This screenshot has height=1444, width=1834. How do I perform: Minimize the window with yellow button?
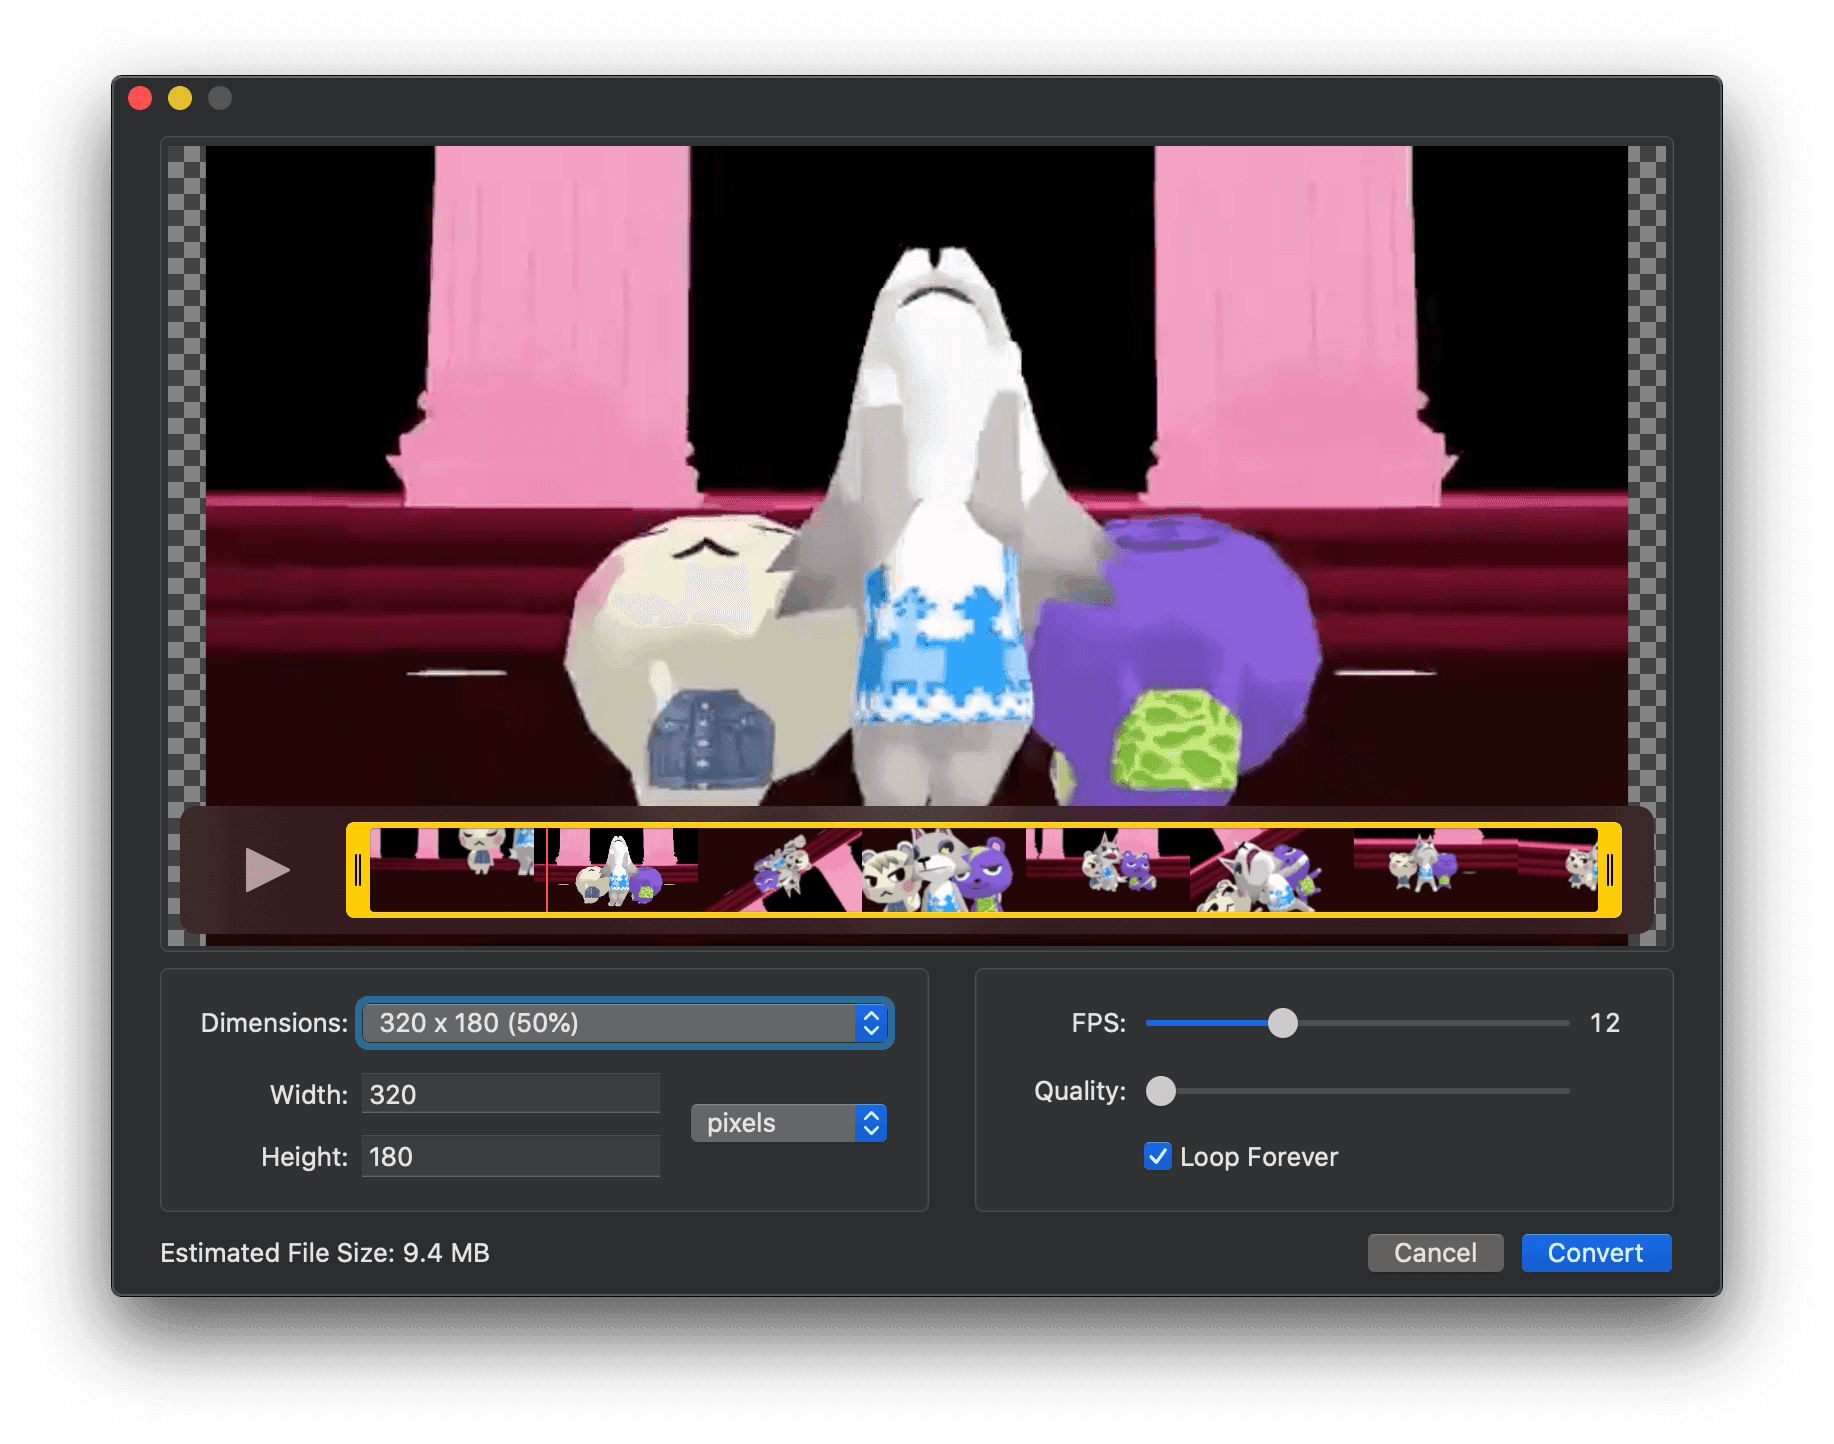click(x=180, y=98)
